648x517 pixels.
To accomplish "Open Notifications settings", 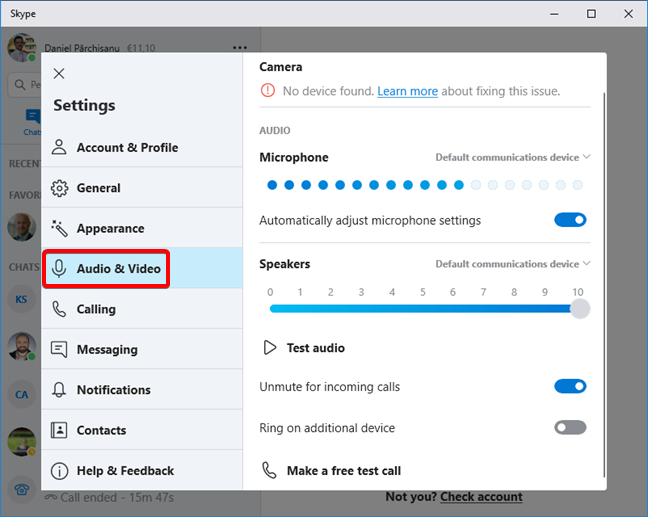I will click(x=142, y=390).
